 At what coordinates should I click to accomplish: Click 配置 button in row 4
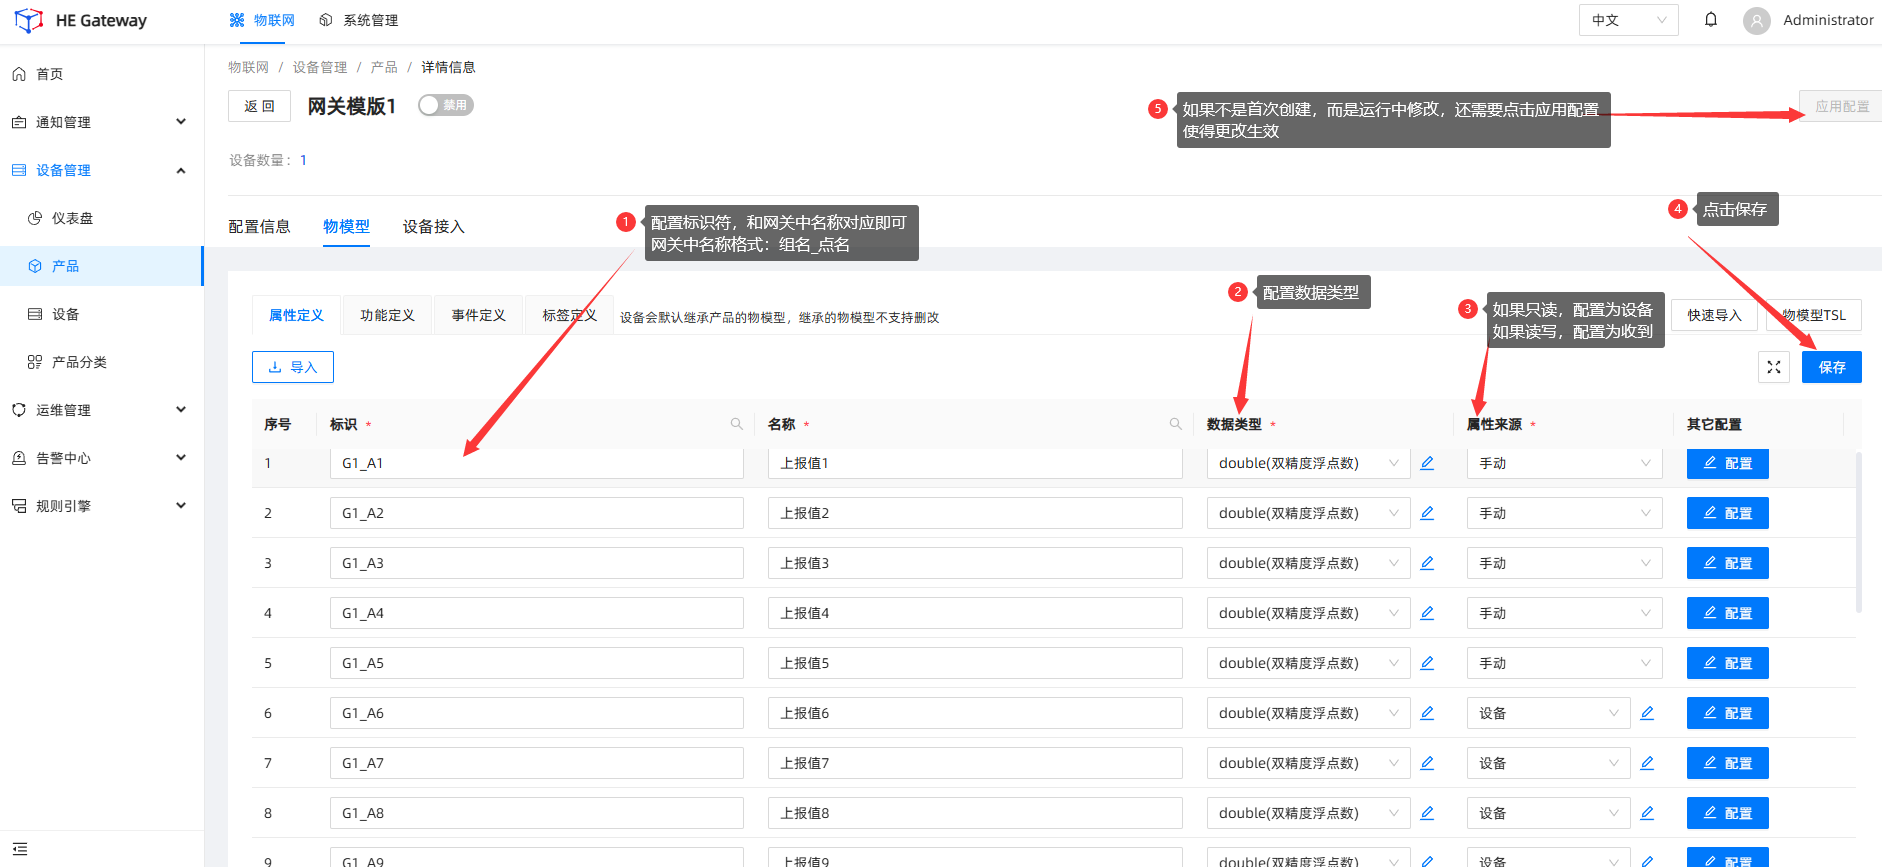[1727, 613]
